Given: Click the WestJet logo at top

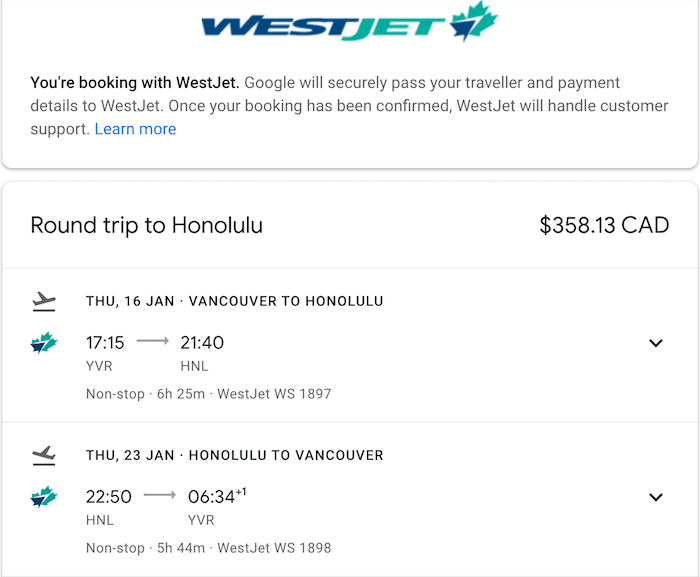Looking at the screenshot, I should 350,22.
